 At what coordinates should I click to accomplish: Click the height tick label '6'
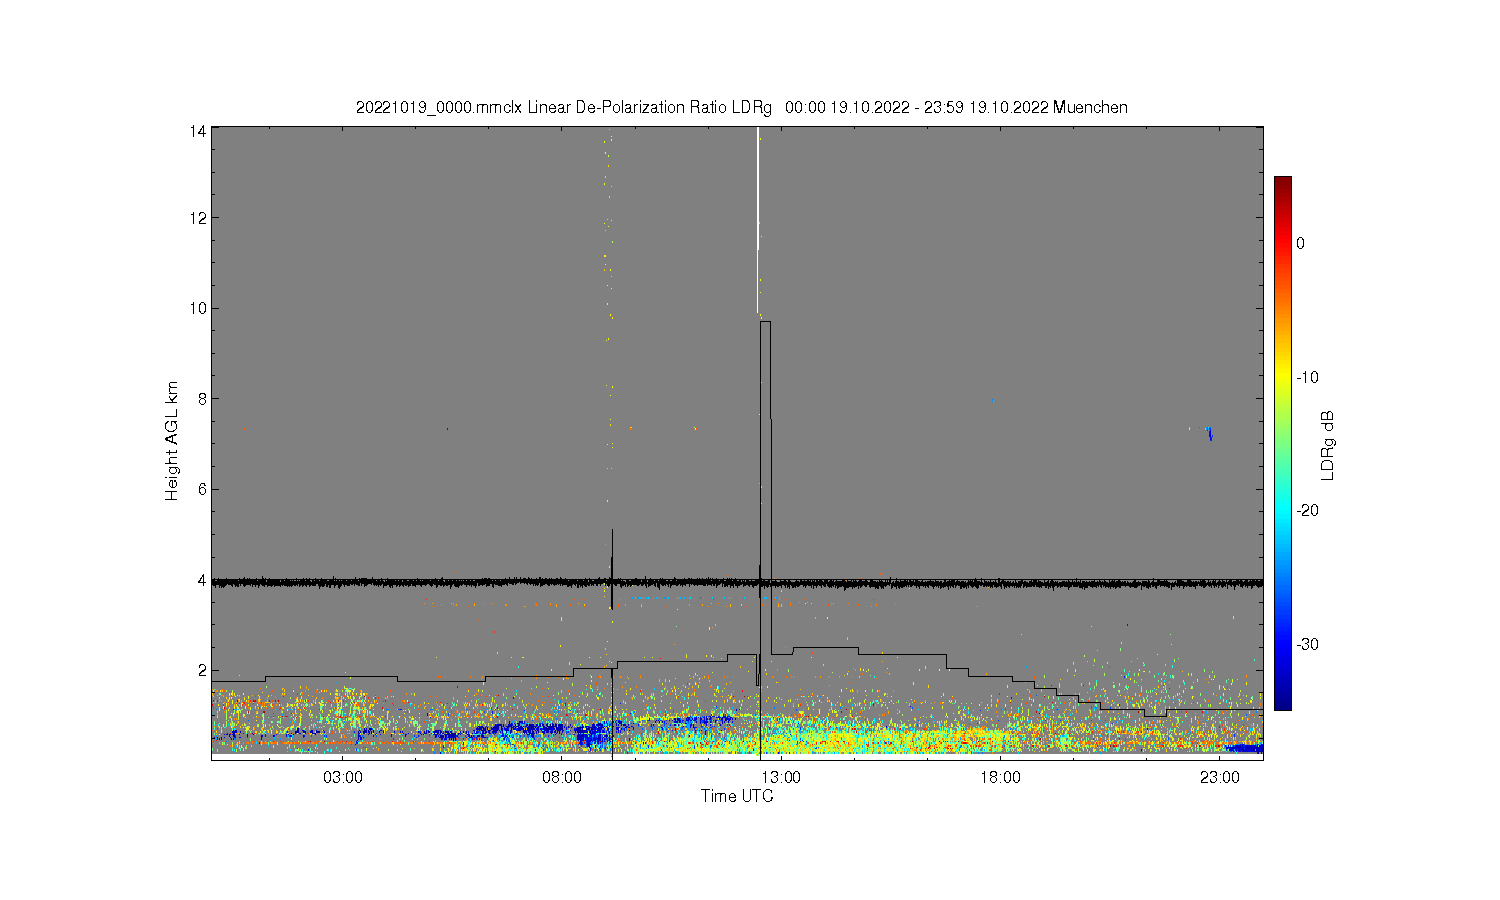pos(203,489)
